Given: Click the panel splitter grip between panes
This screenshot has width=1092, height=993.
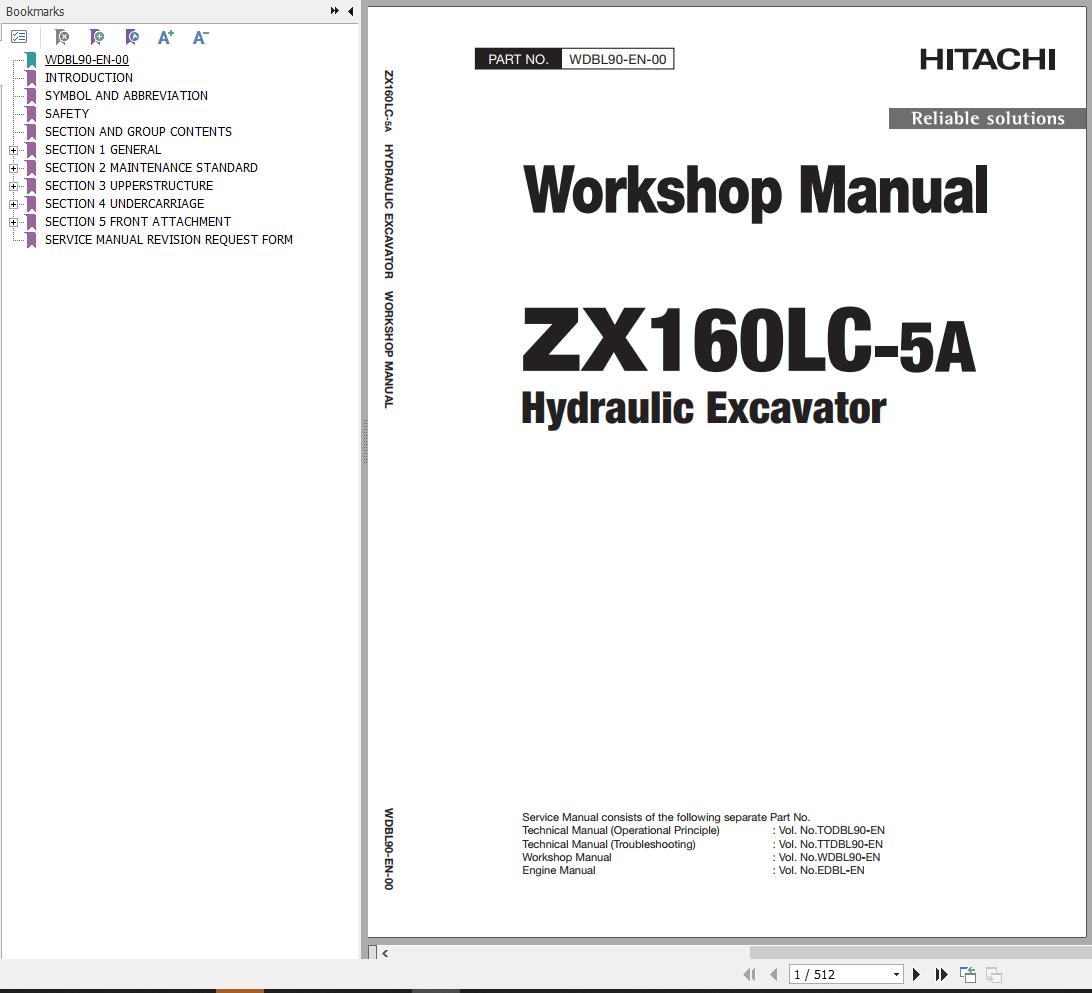Looking at the screenshot, I should (x=364, y=441).
